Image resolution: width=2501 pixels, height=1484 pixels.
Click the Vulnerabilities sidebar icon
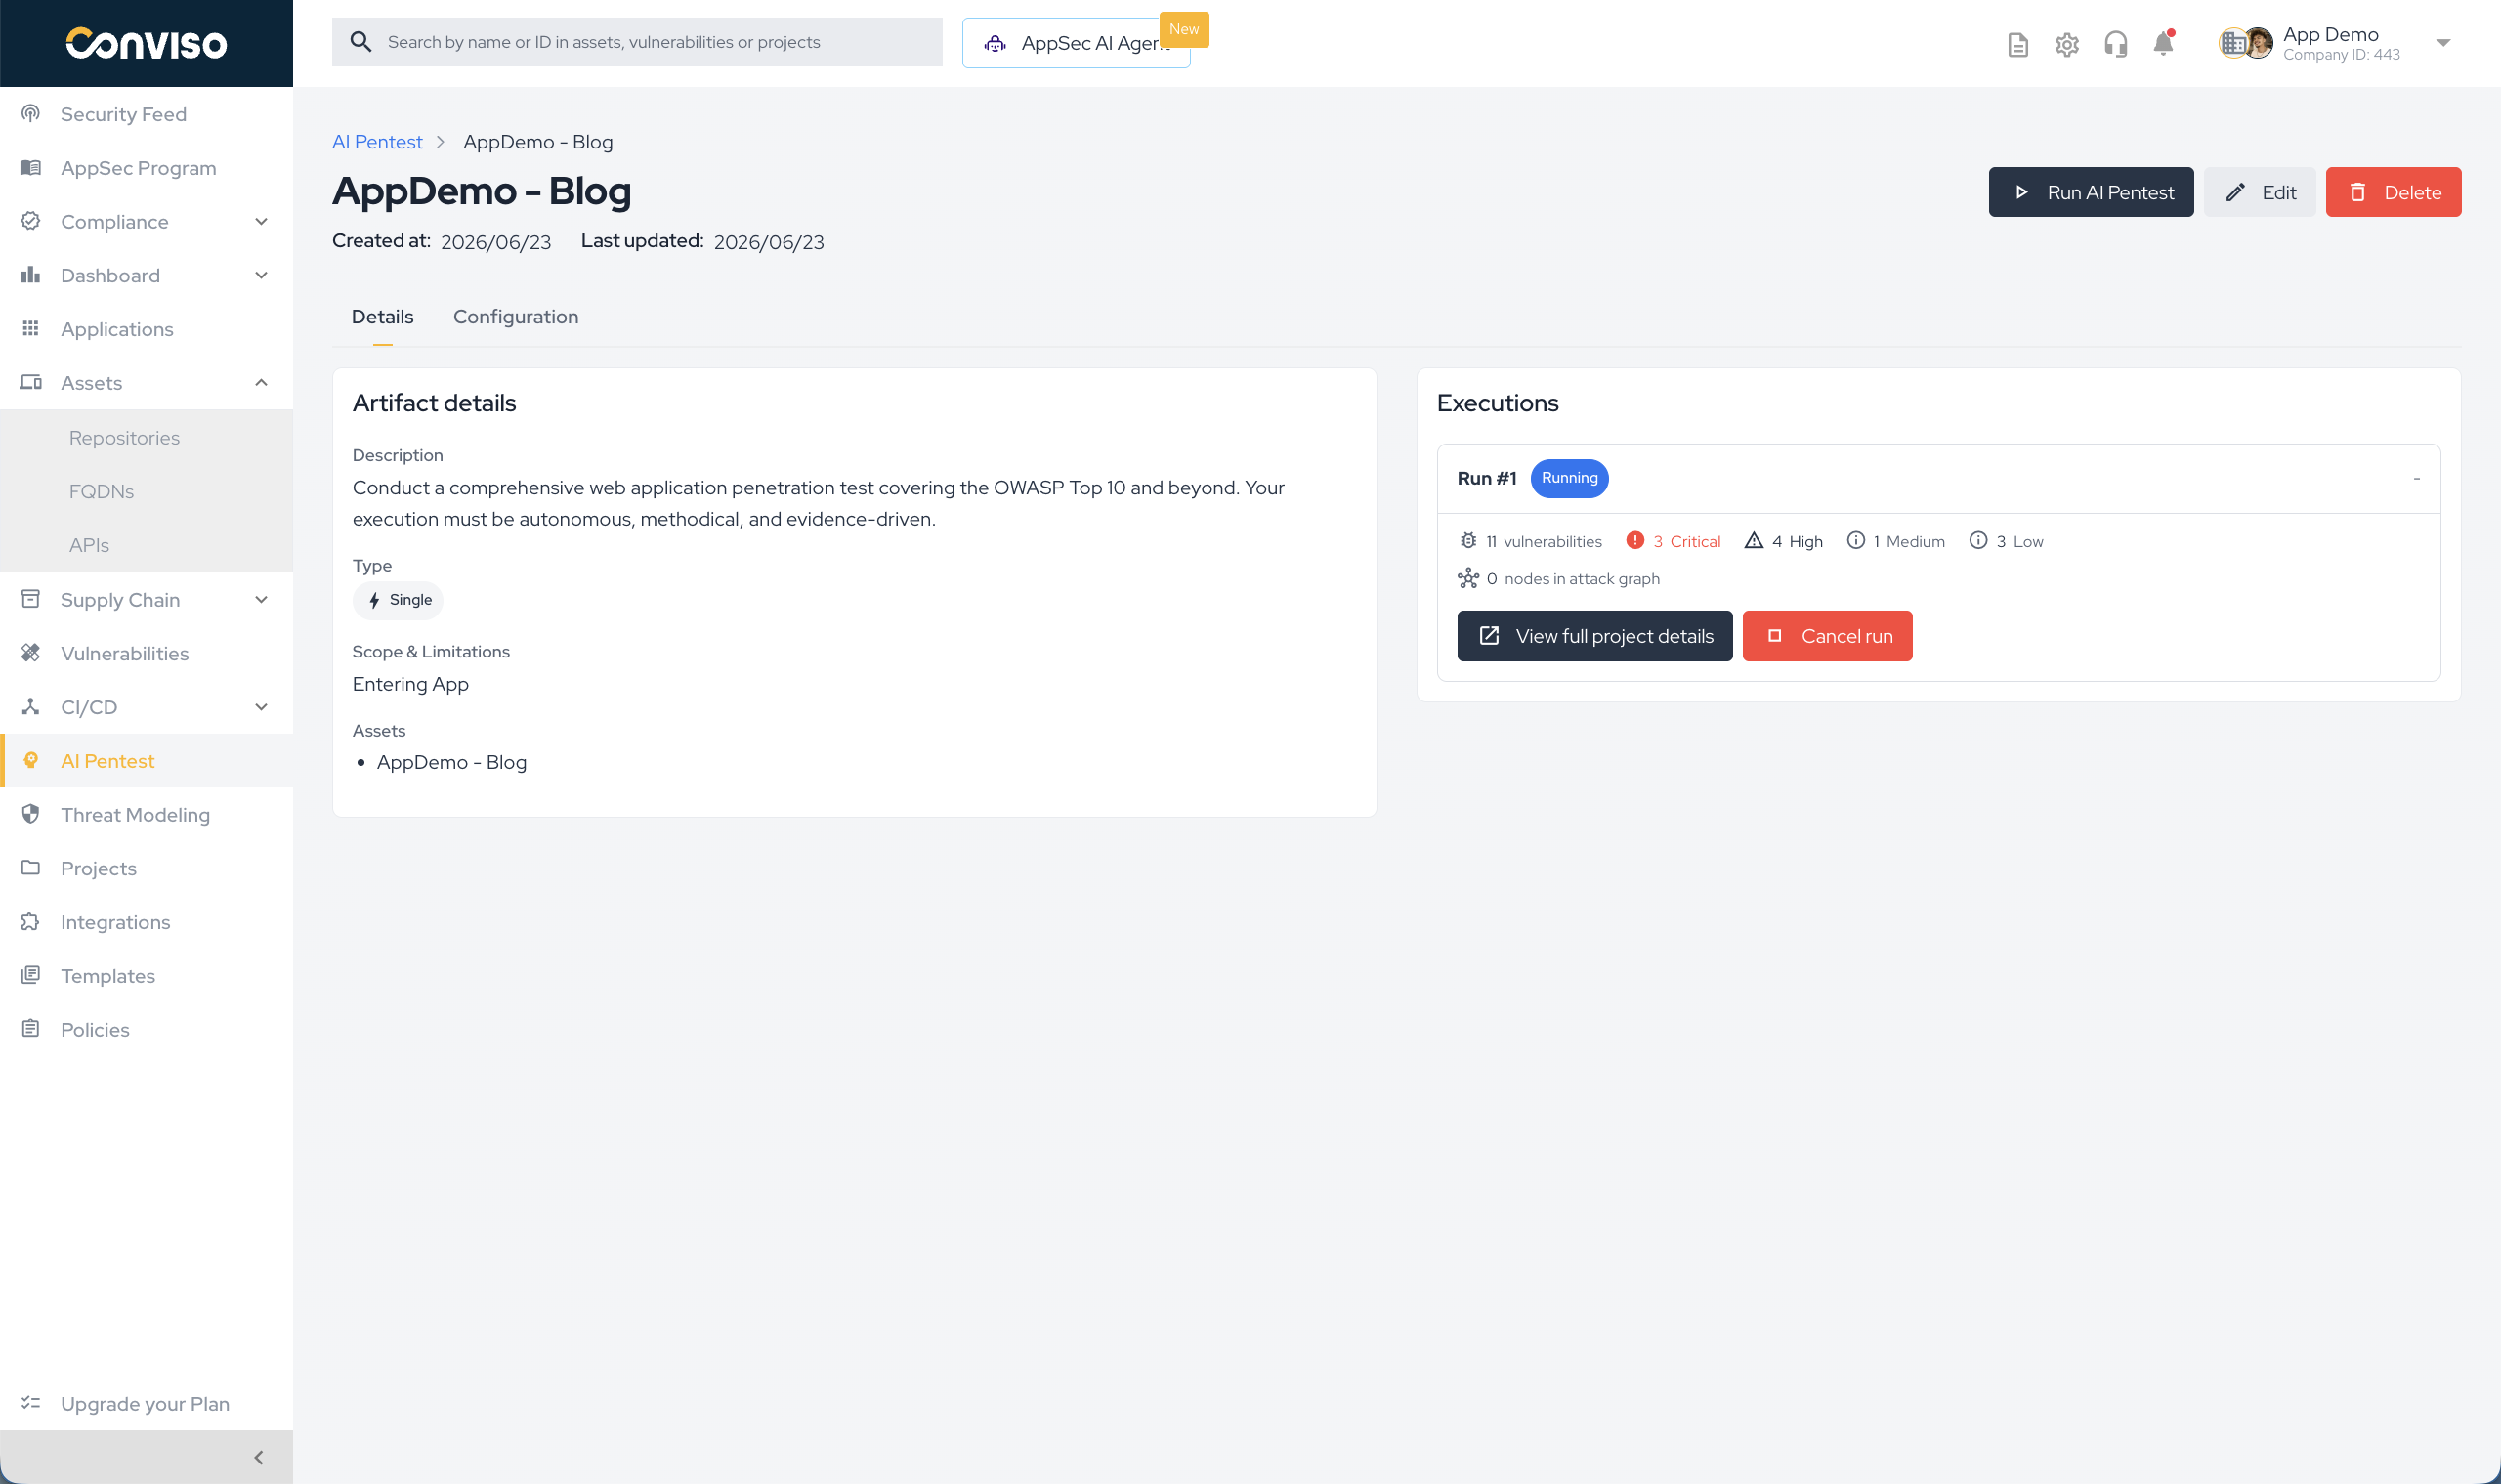(x=31, y=653)
